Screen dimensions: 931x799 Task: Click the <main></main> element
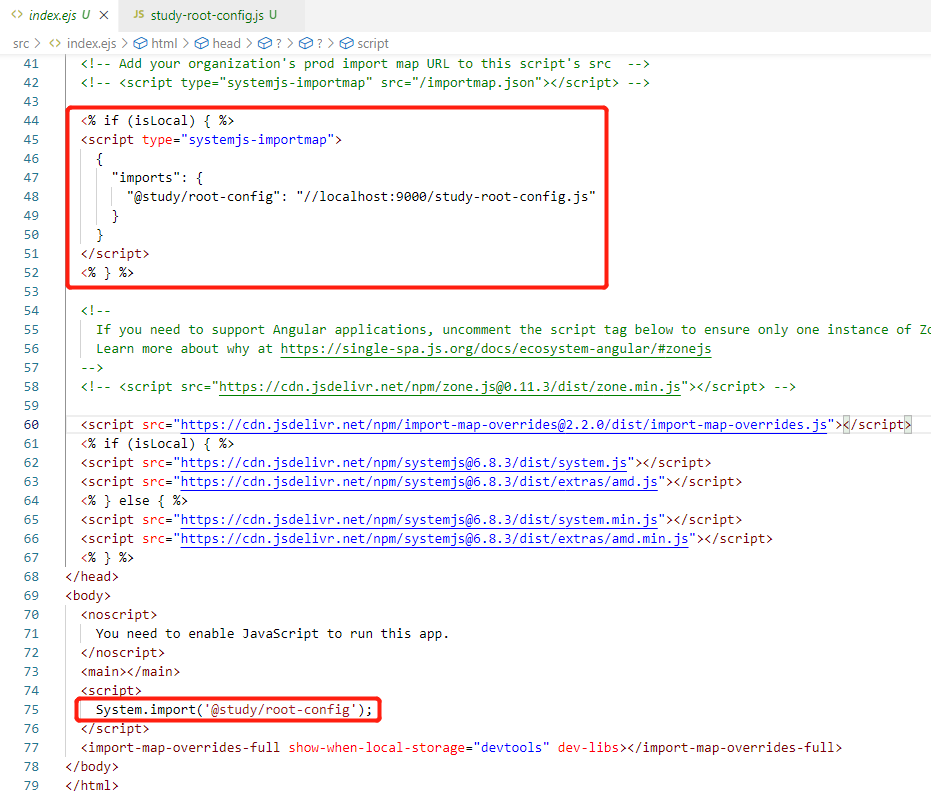pos(130,671)
